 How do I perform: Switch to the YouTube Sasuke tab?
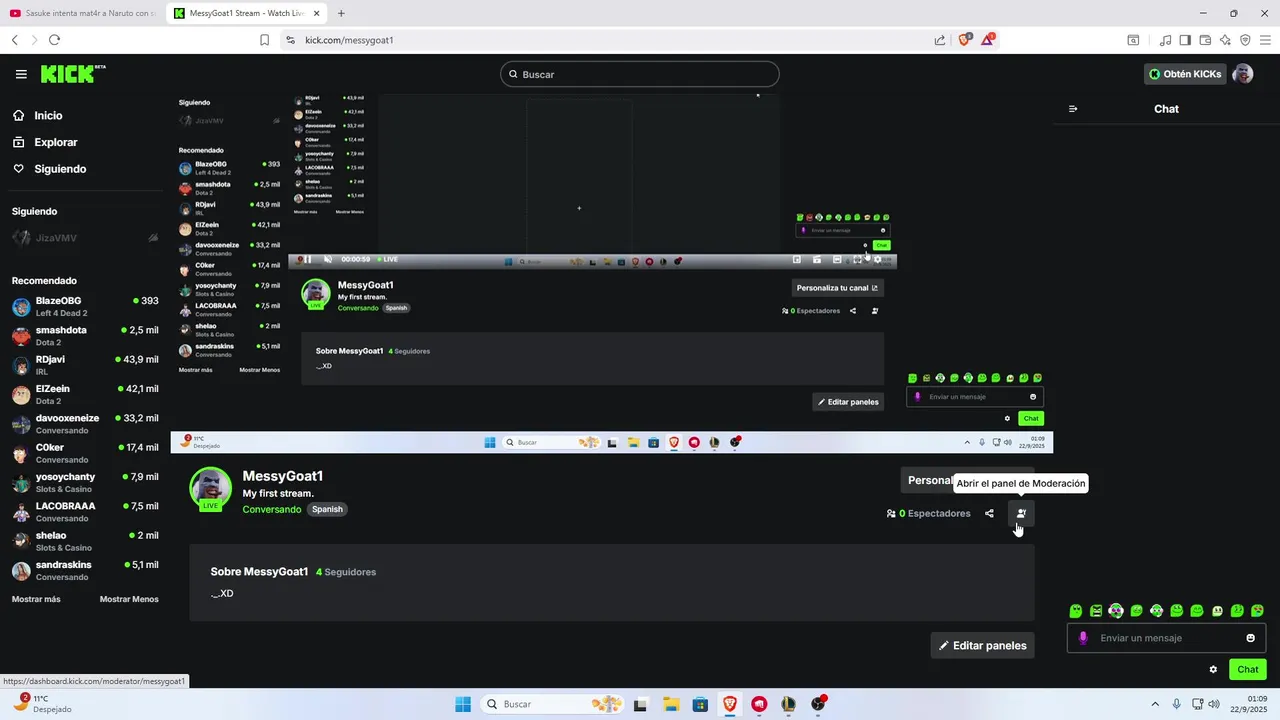[x=82, y=13]
